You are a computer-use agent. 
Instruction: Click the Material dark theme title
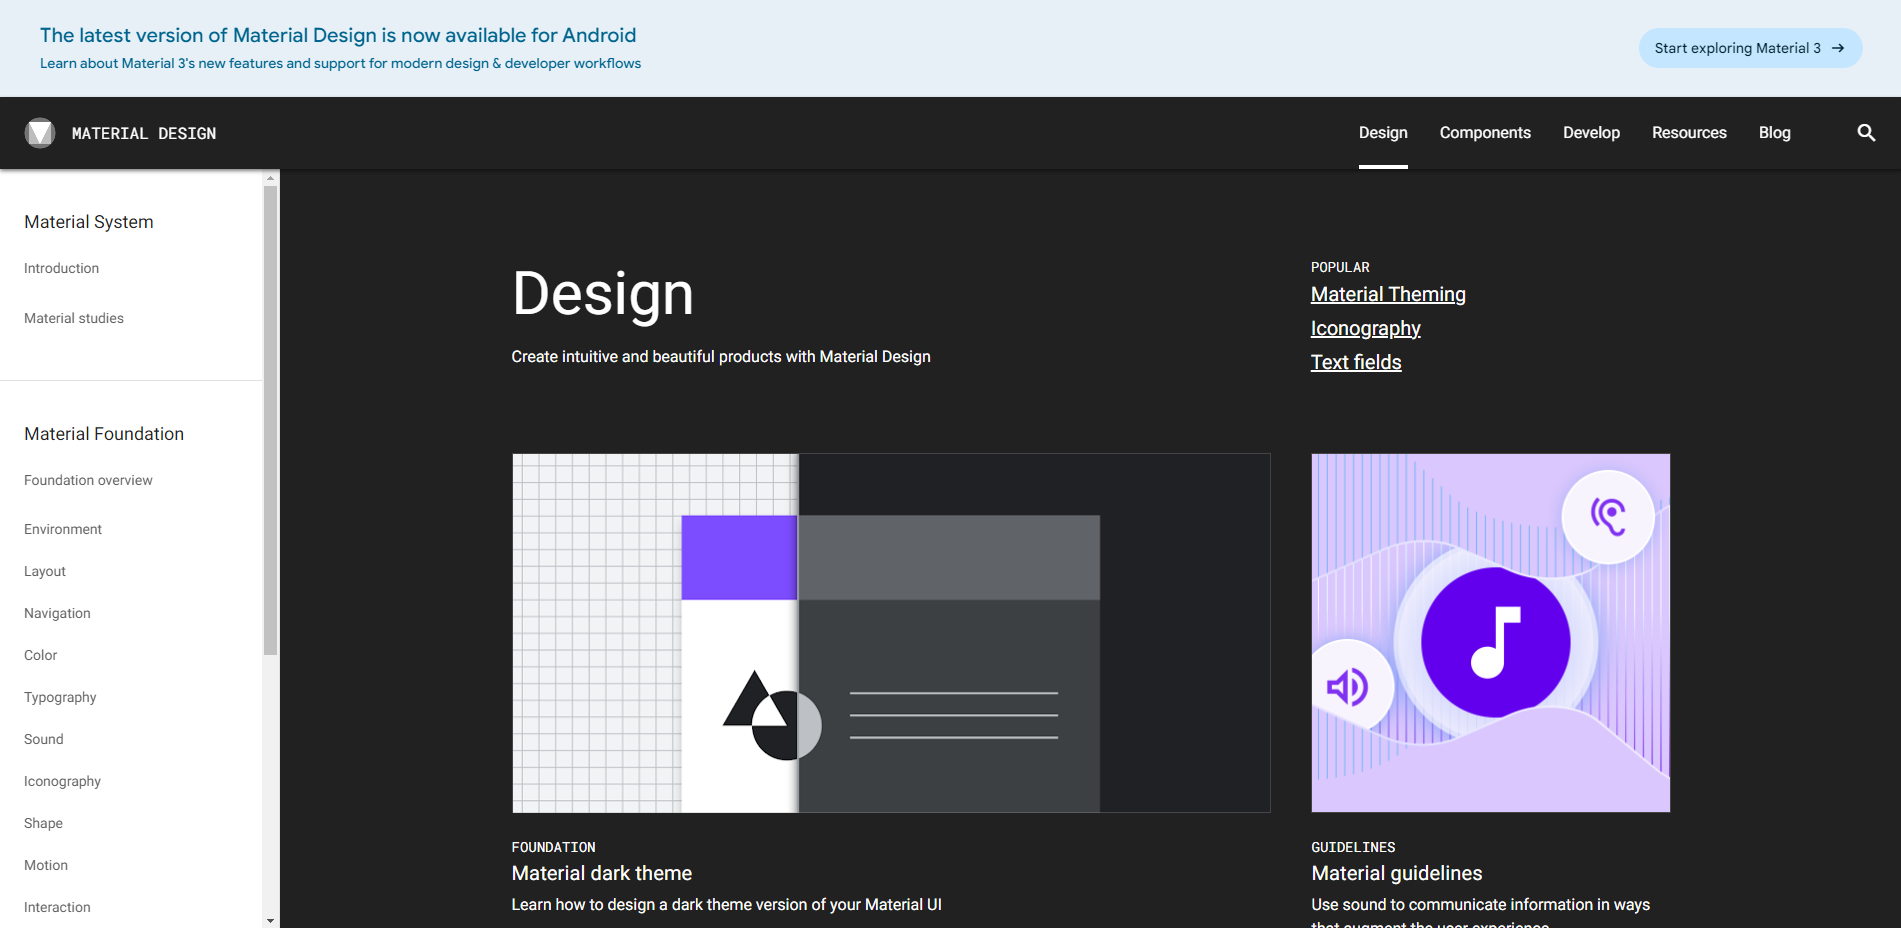(602, 873)
